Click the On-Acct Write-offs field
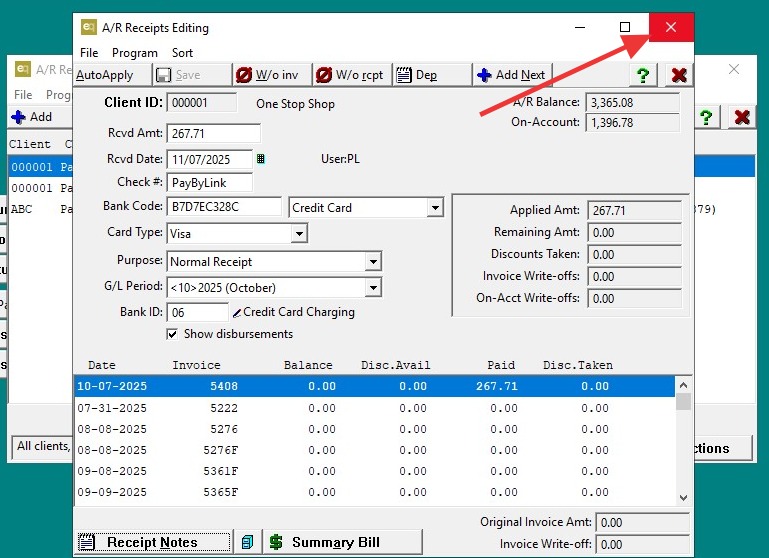 (x=635, y=299)
